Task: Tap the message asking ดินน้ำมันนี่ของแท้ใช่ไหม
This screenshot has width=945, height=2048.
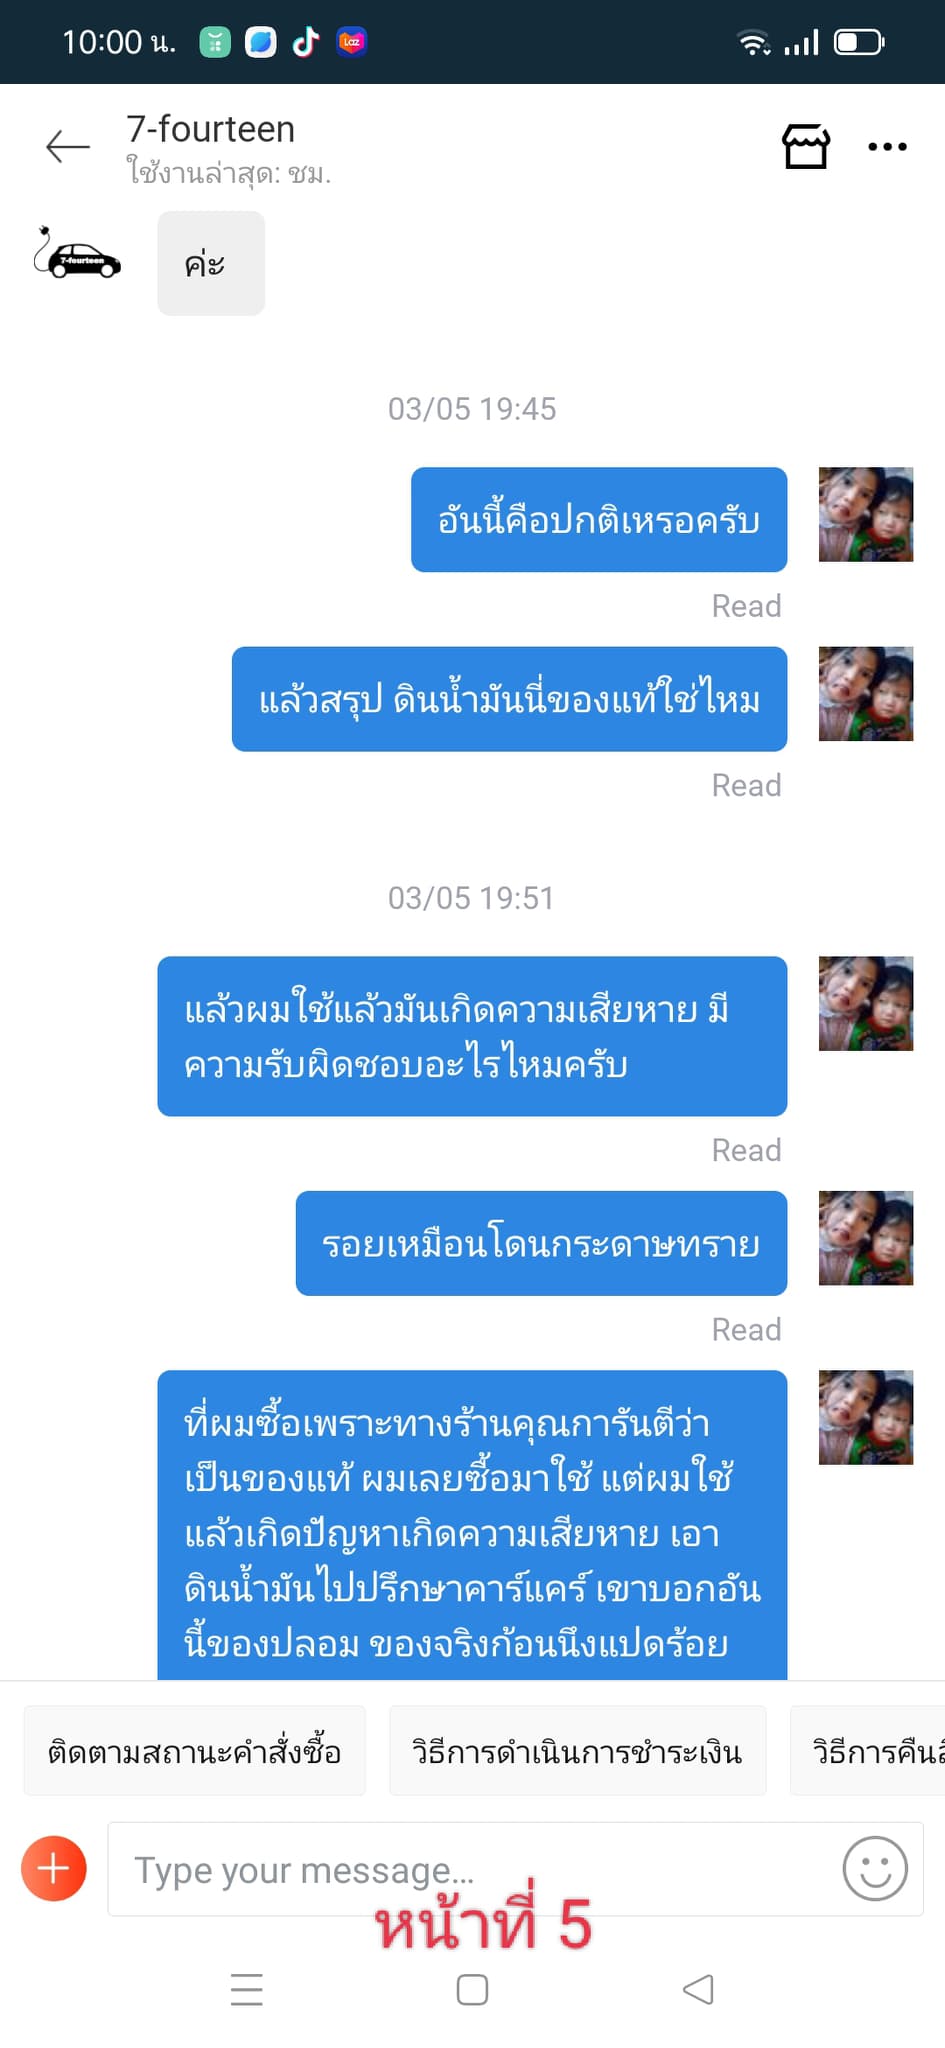Action: tap(509, 699)
